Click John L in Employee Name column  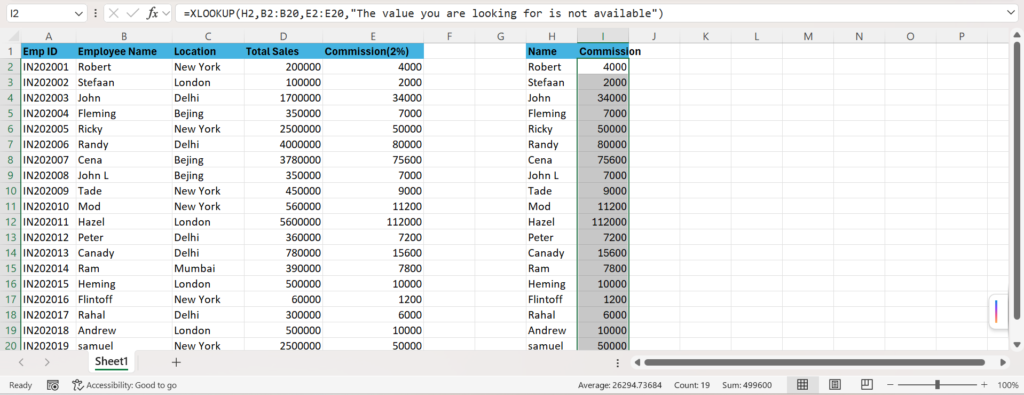click(124, 176)
